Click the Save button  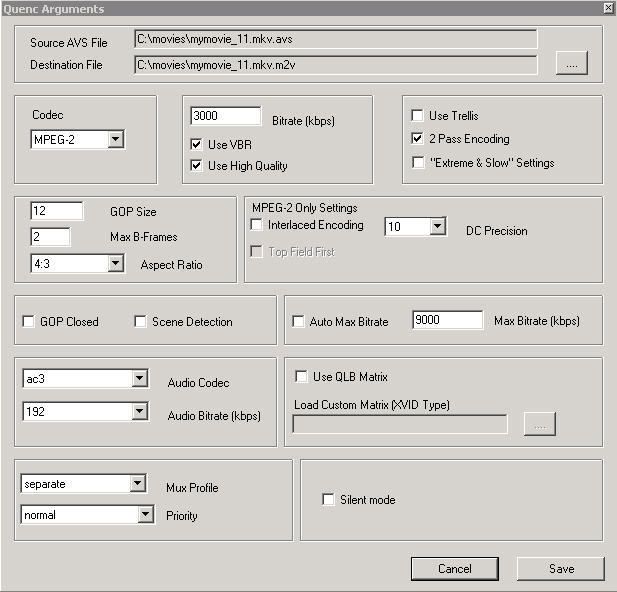coord(561,569)
